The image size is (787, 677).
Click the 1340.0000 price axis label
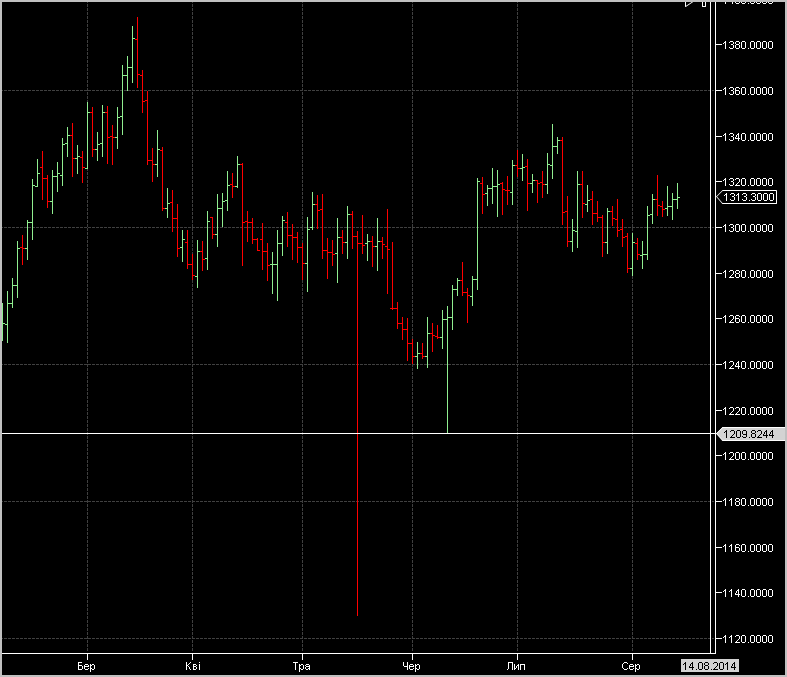pyautogui.click(x=747, y=137)
